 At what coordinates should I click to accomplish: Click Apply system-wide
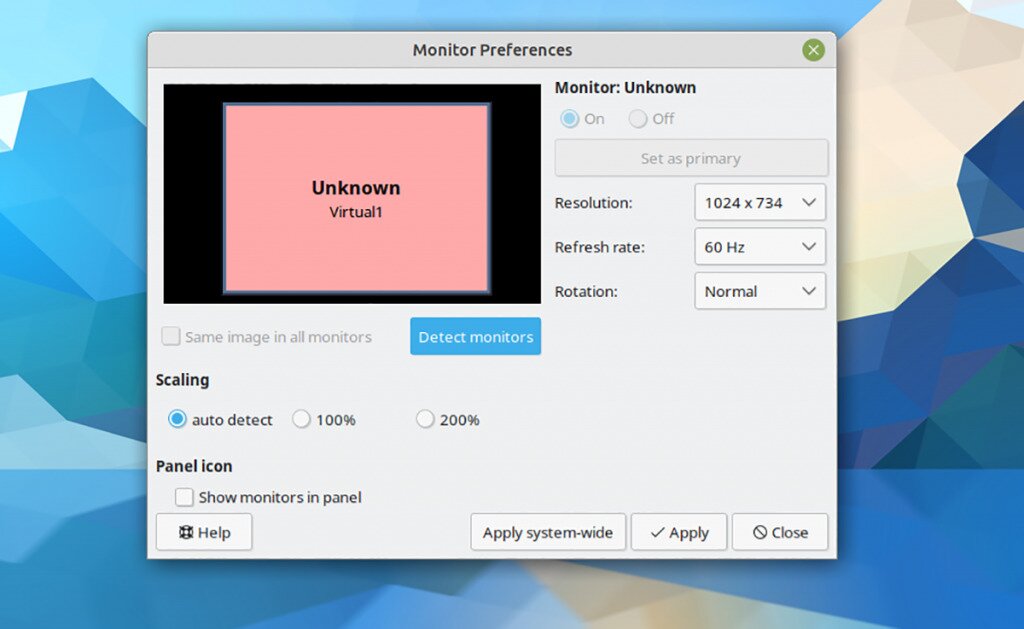[548, 532]
